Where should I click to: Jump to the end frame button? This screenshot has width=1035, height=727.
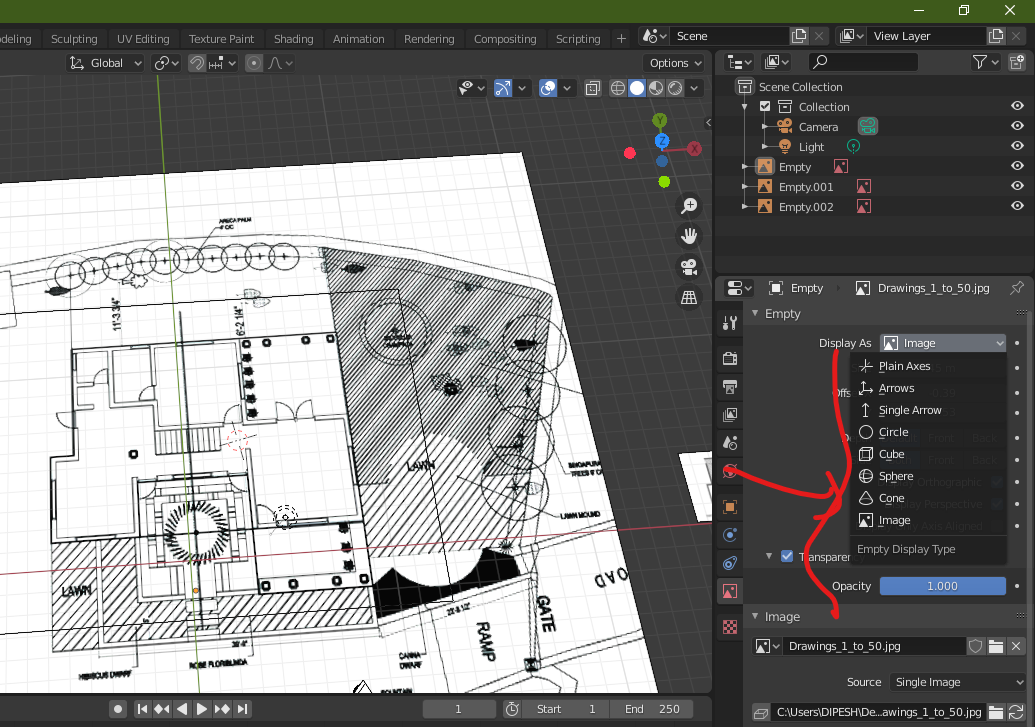click(243, 709)
